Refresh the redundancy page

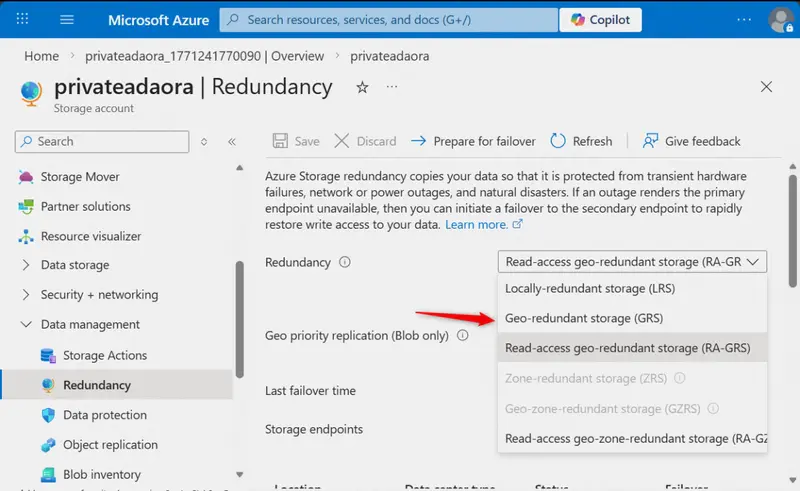[581, 141]
